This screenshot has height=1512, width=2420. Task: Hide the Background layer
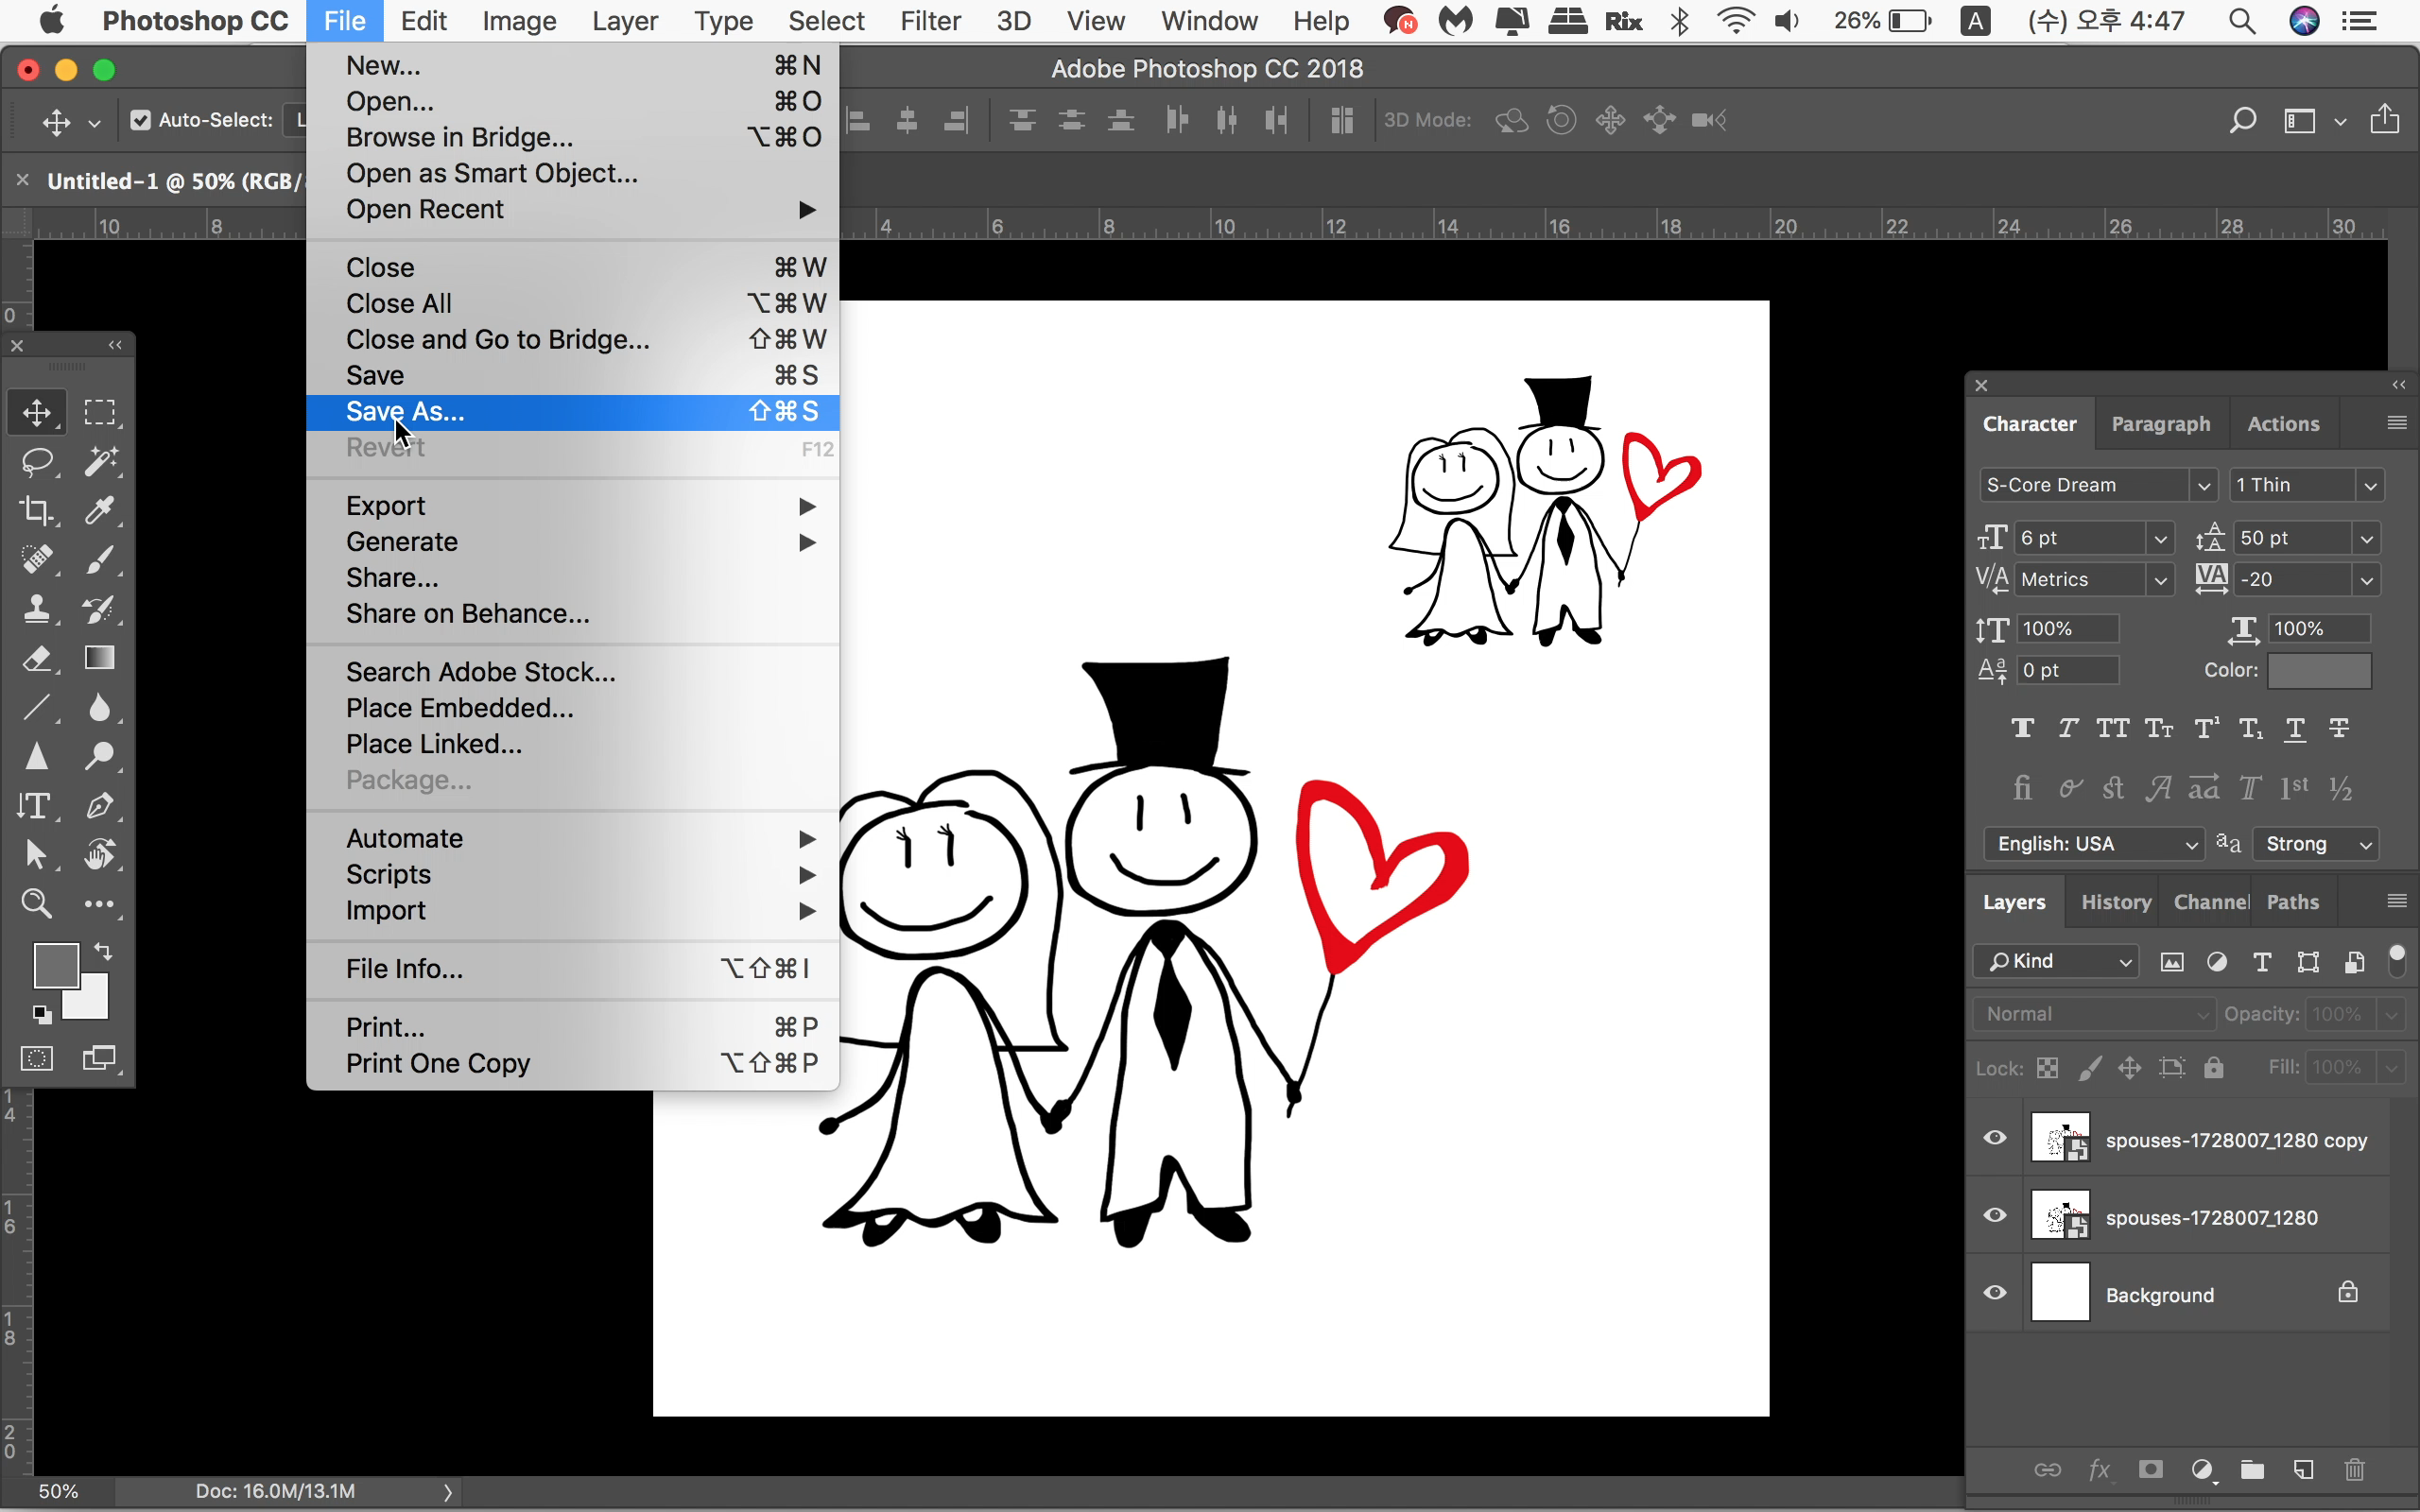[1995, 1293]
